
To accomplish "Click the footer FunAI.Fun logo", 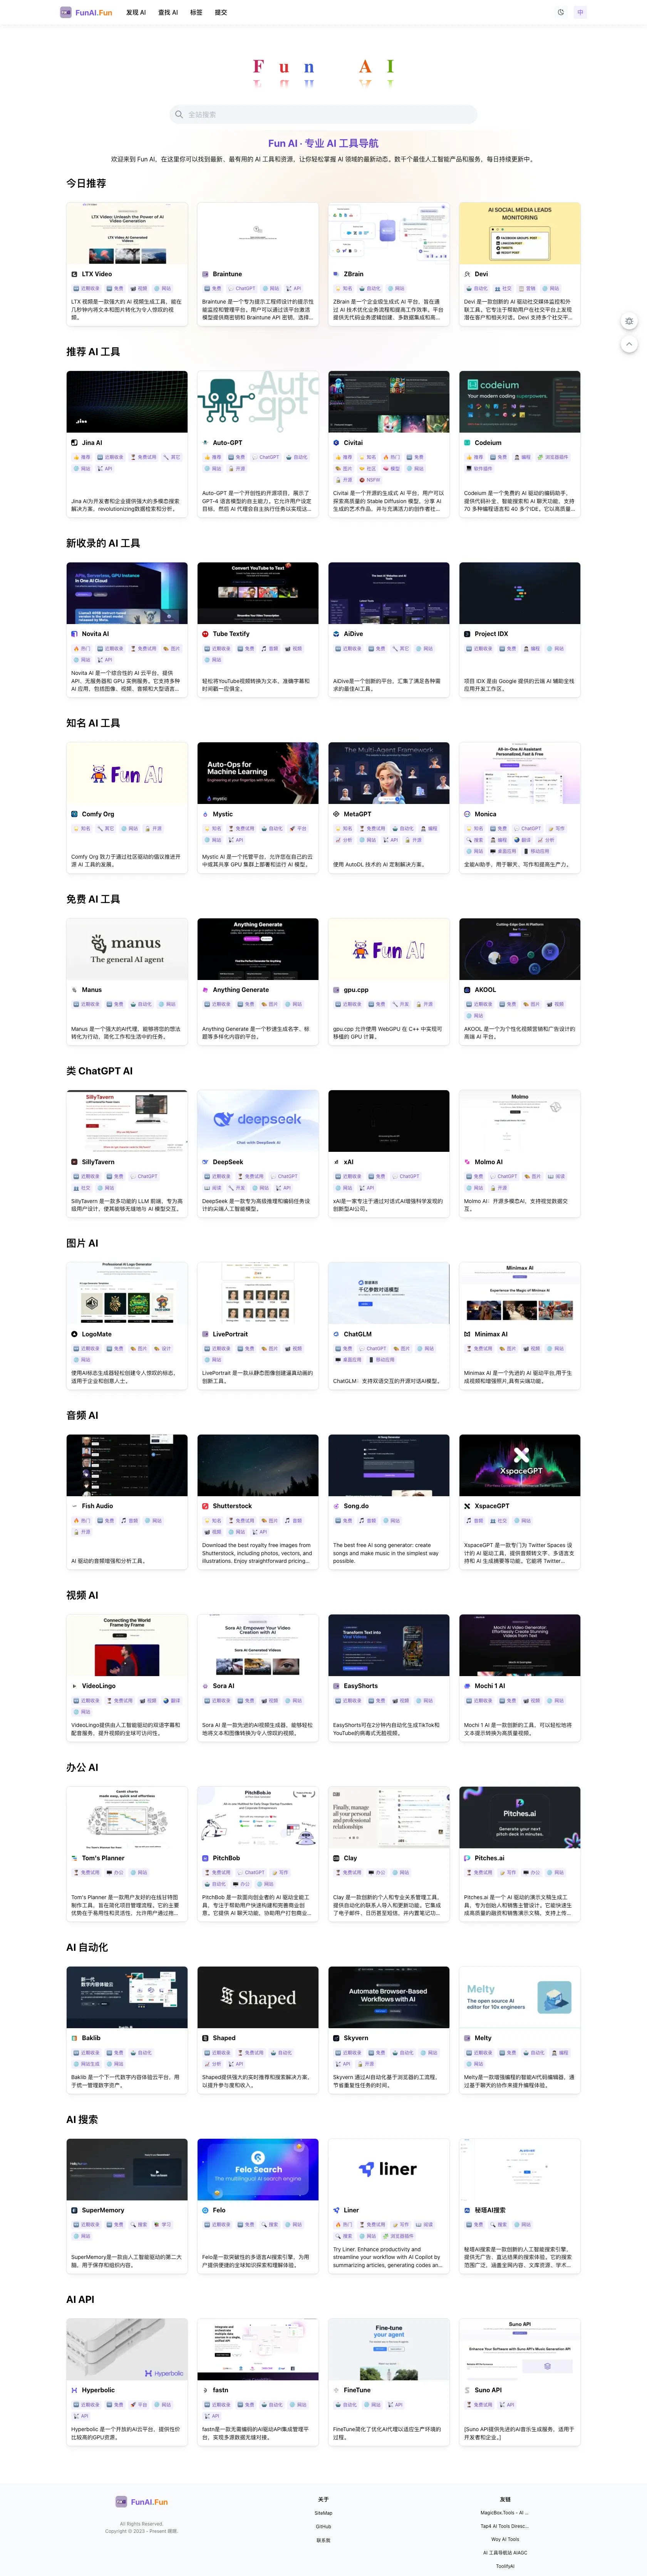I will (x=141, y=2502).
